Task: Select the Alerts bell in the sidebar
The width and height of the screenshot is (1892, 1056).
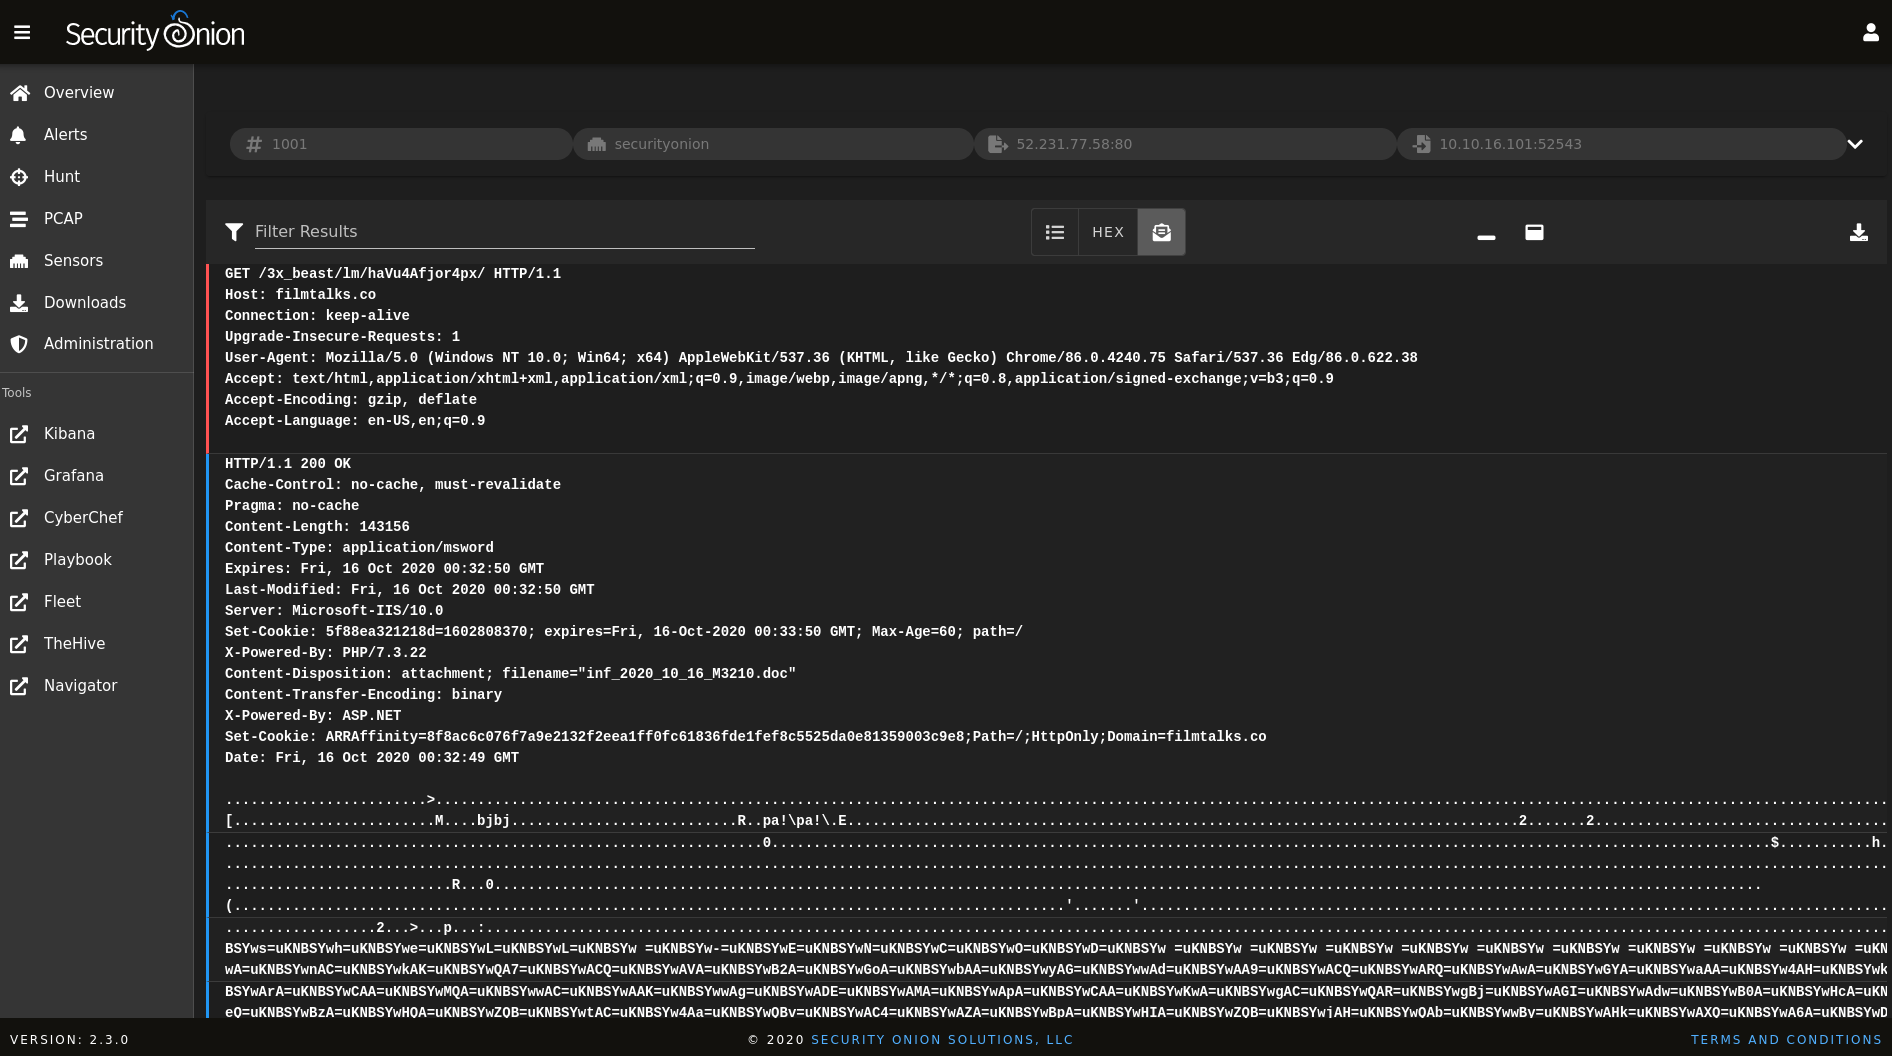Action: click(x=64, y=134)
